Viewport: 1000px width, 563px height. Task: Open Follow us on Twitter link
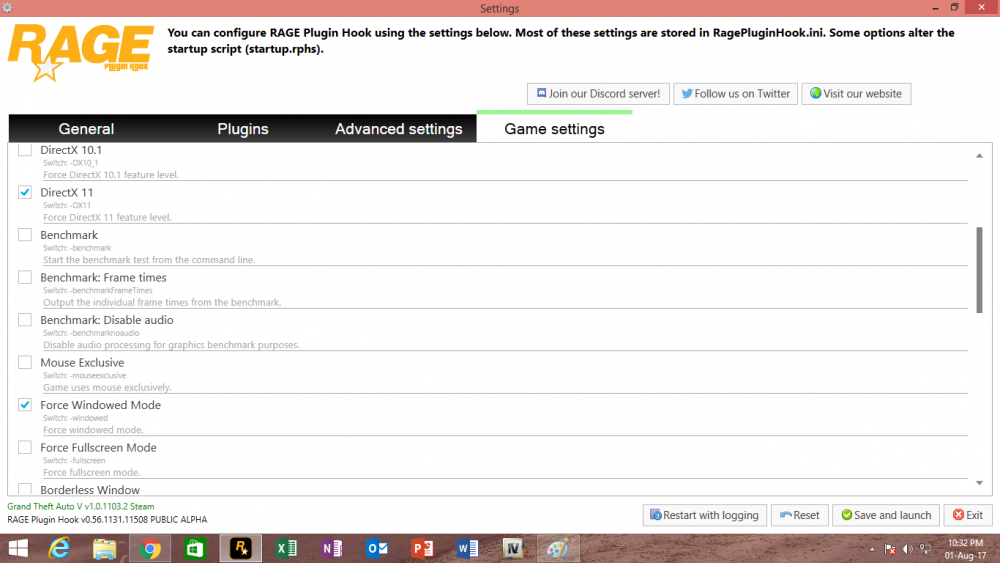tap(735, 94)
